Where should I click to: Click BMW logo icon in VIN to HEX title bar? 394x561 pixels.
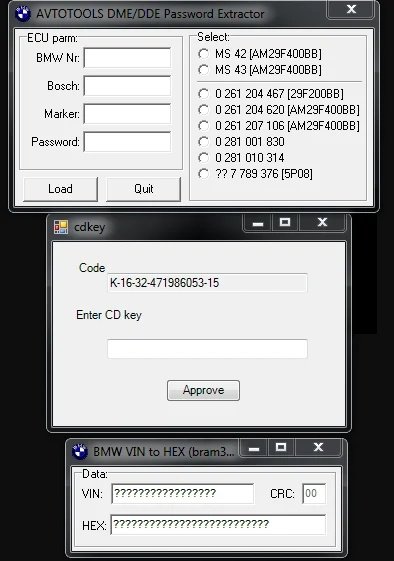80,452
